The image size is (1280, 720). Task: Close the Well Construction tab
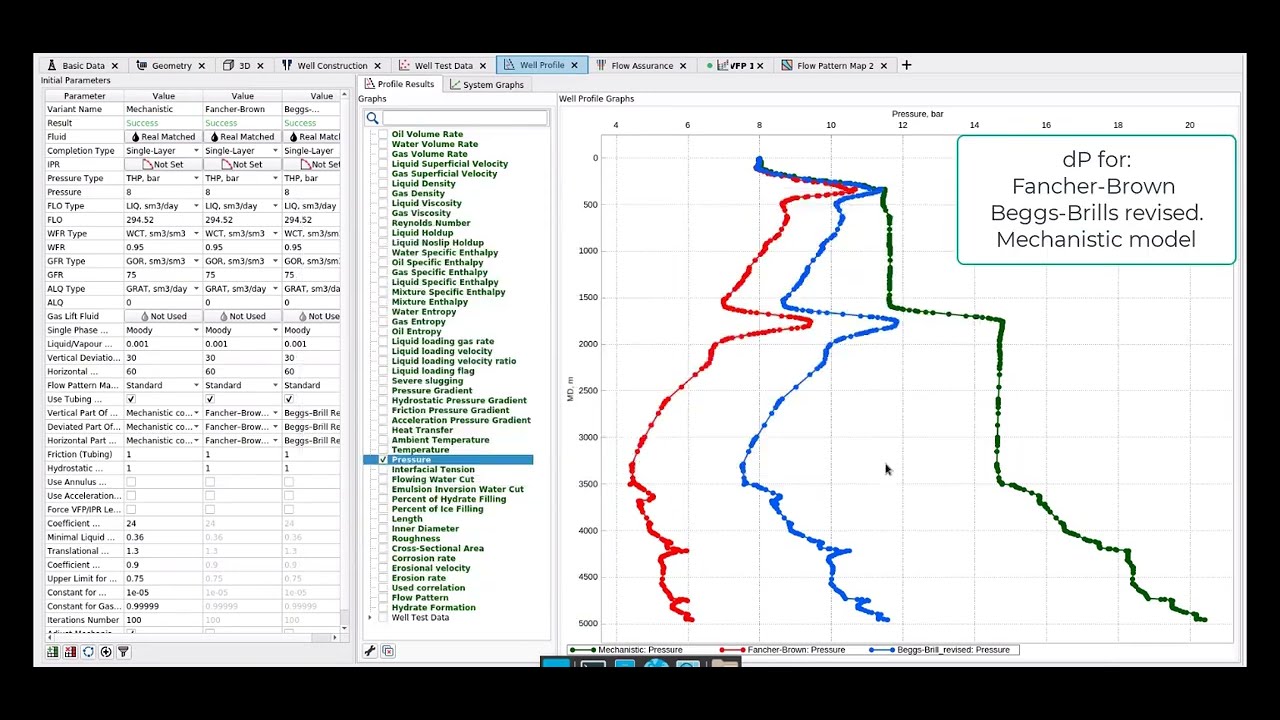tap(377, 66)
